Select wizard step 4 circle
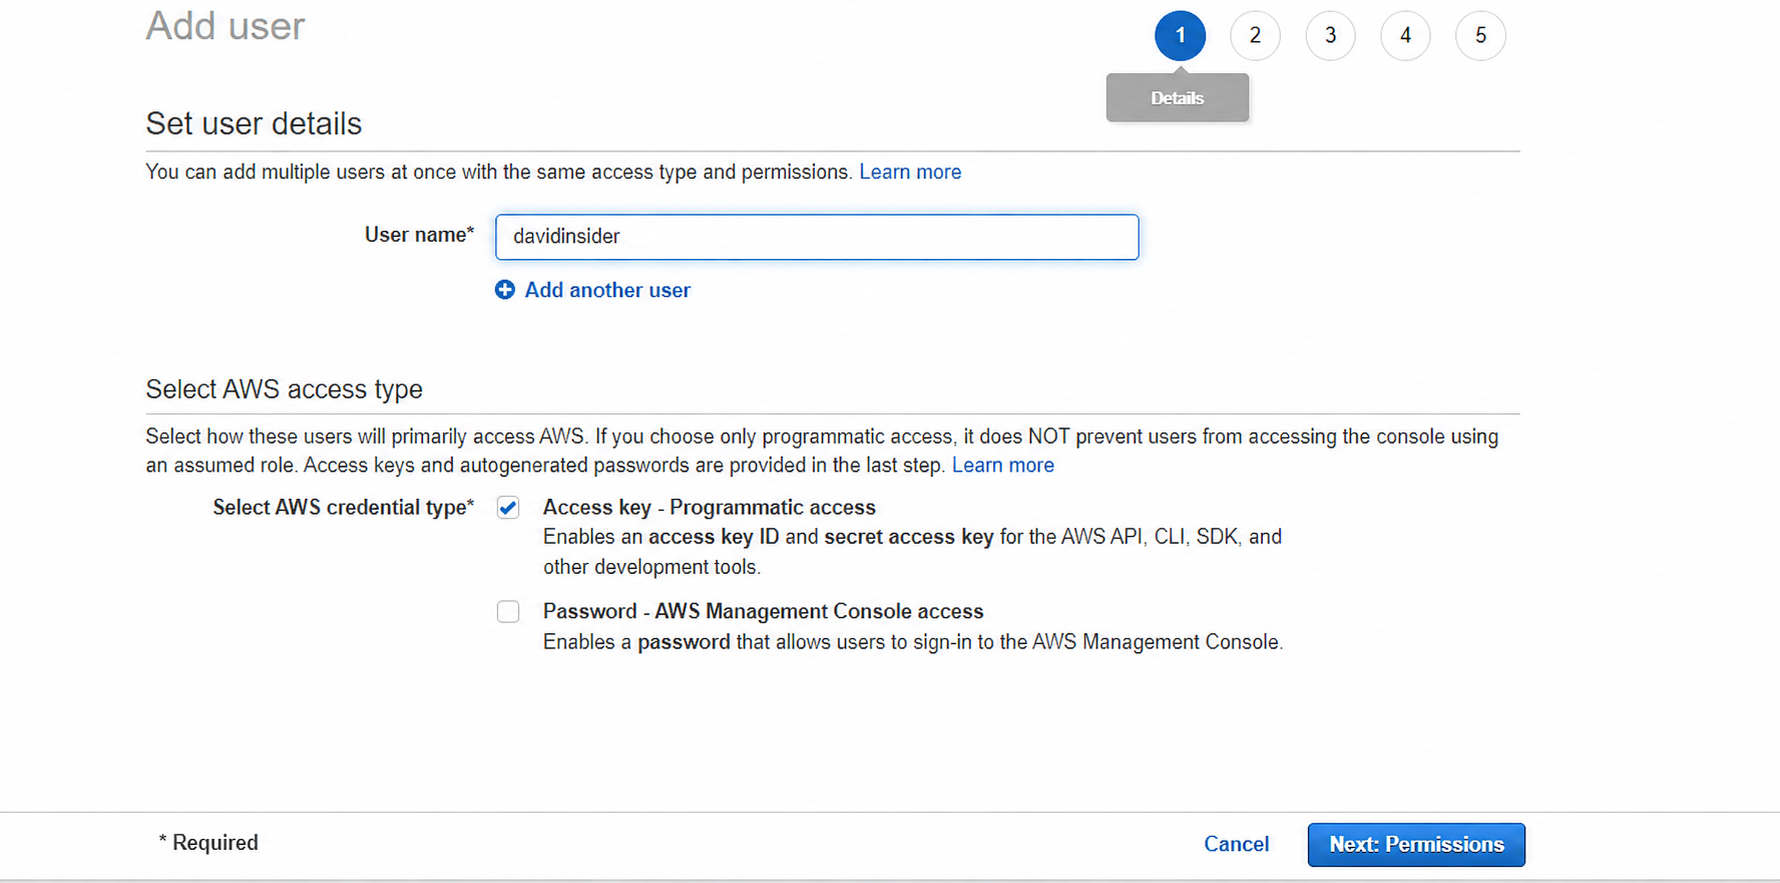The image size is (1780, 883). tap(1405, 36)
